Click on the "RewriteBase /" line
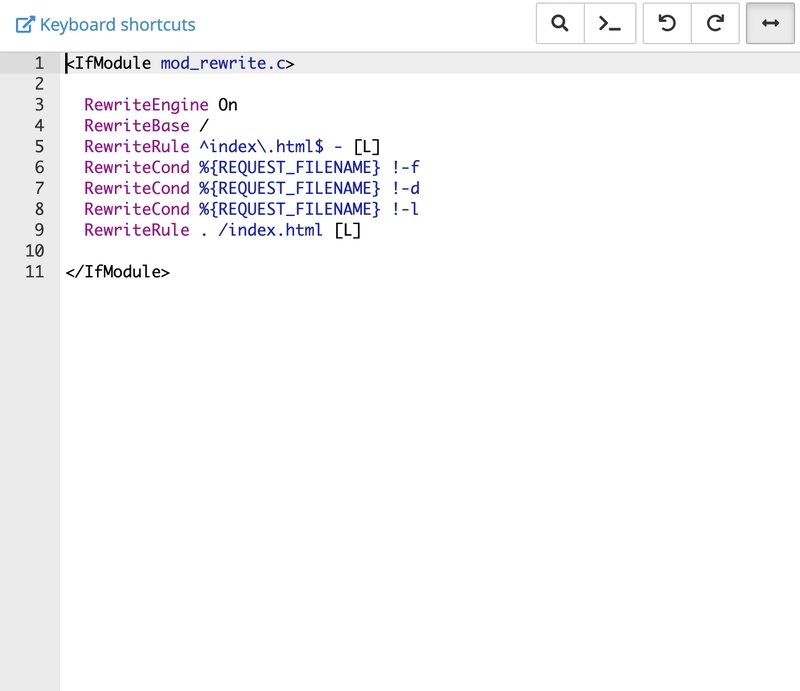 coord(146,126)
